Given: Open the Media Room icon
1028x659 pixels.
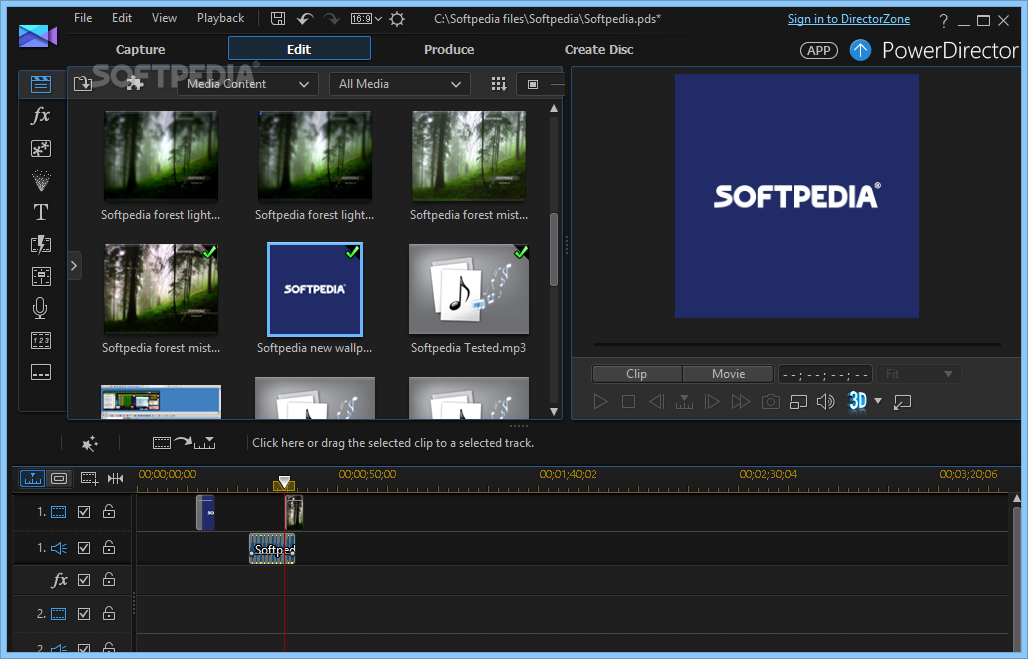Looking at the screenshot, I should [41, 84].
